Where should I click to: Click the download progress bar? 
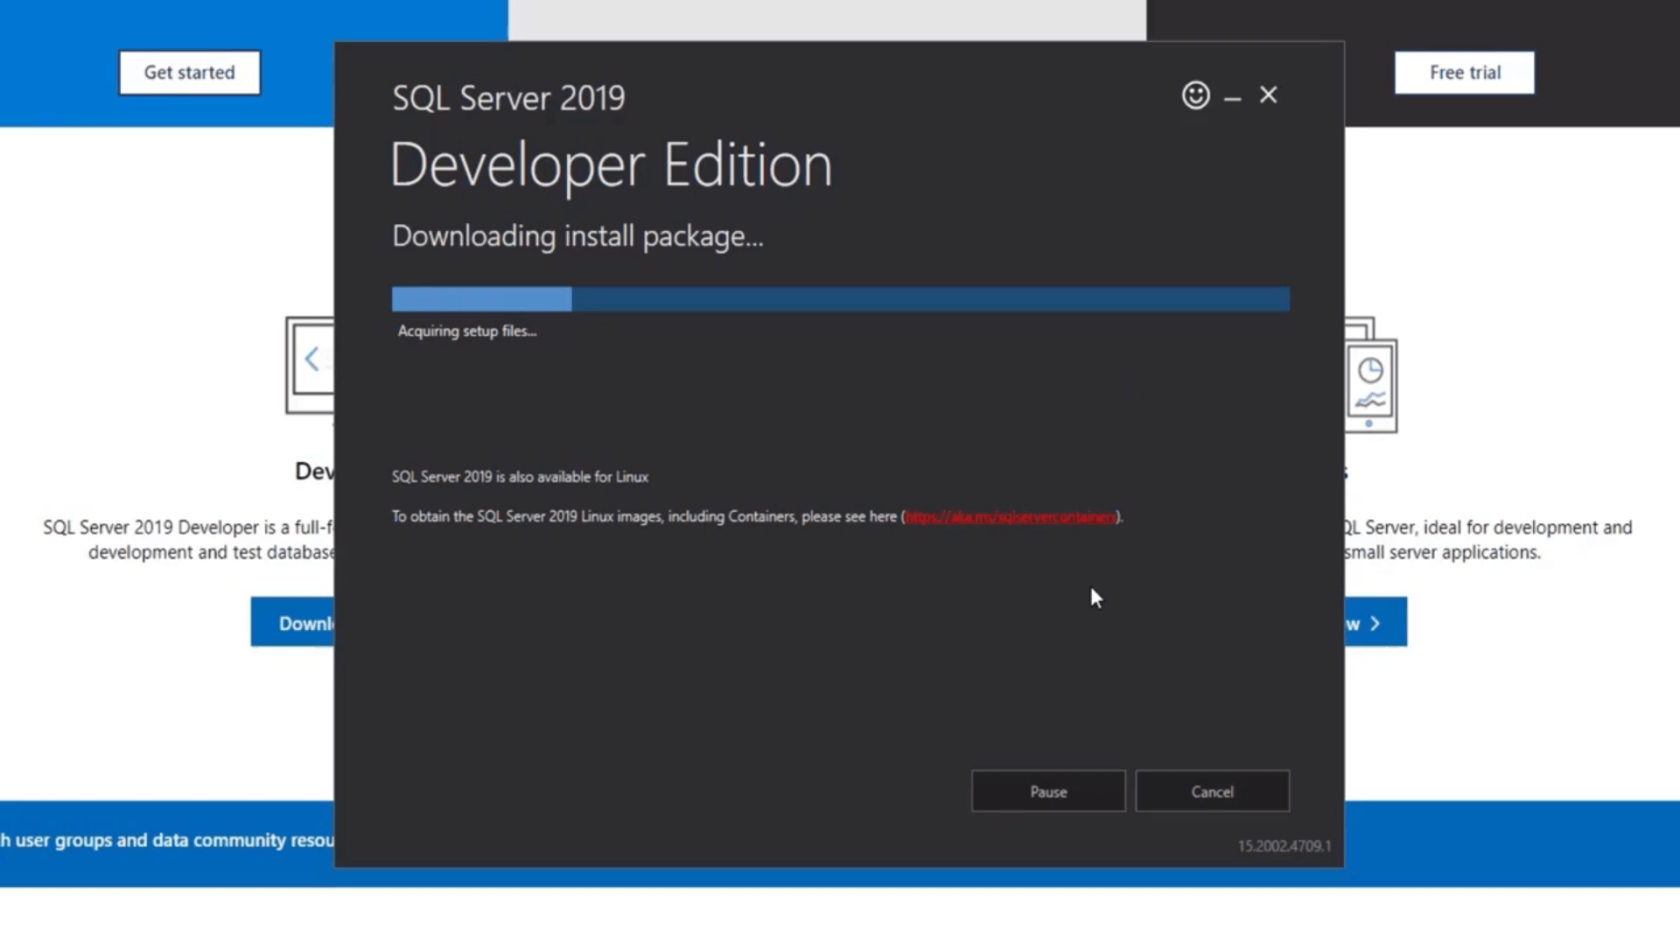point(840,298)
